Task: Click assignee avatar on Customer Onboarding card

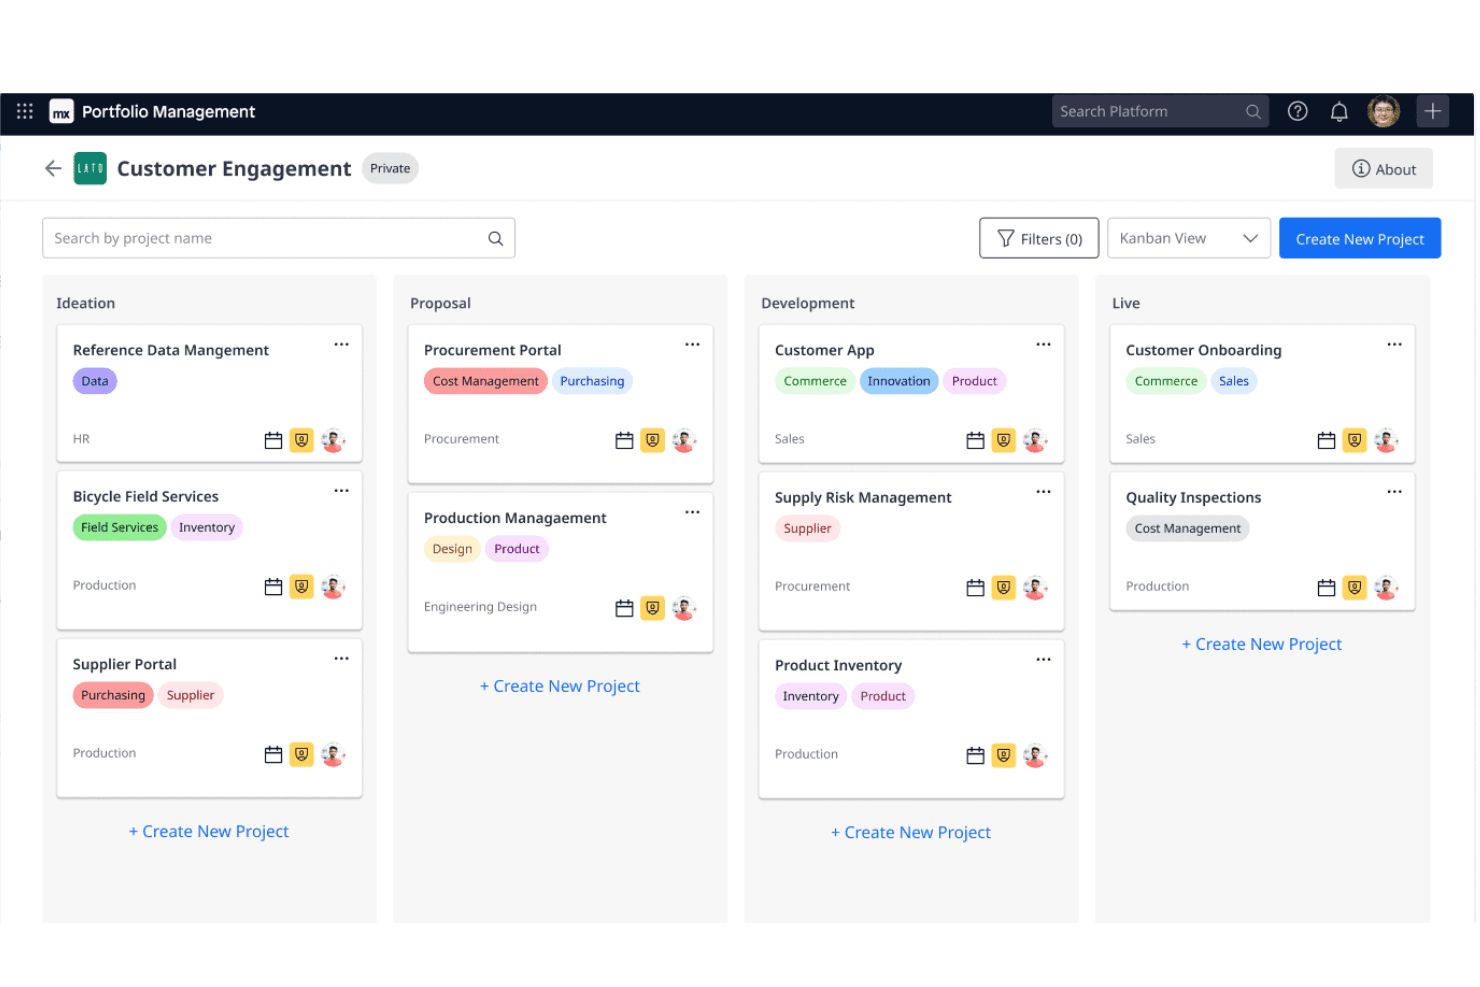Action: click(x=1385, y=440)
